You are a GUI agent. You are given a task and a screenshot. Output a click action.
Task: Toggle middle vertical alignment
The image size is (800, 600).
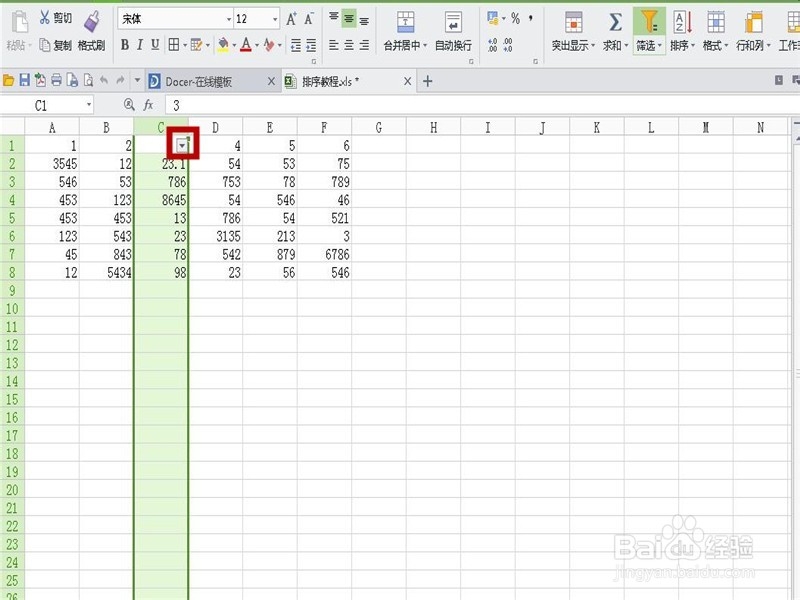[x=349, y=19]
